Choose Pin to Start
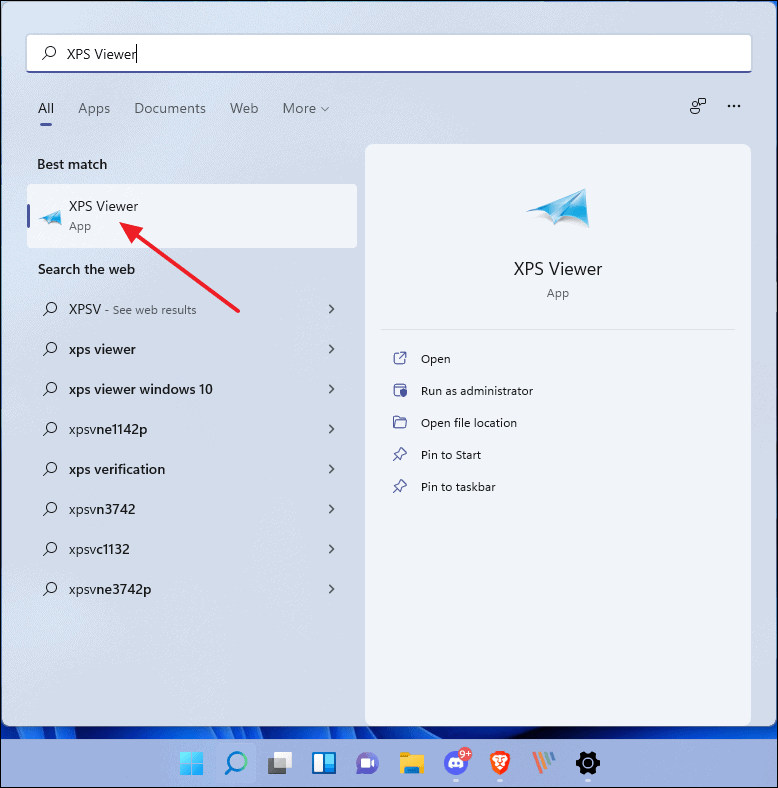 pos(450,455)
